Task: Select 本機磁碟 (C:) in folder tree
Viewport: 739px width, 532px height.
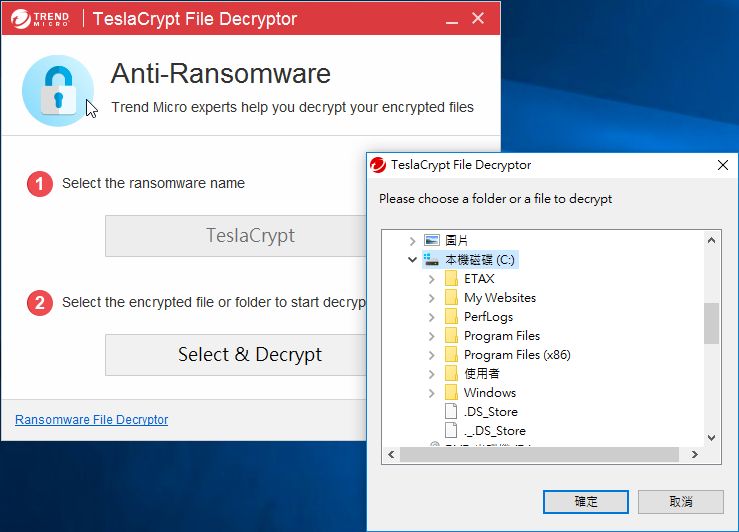Action: (480, 260)
